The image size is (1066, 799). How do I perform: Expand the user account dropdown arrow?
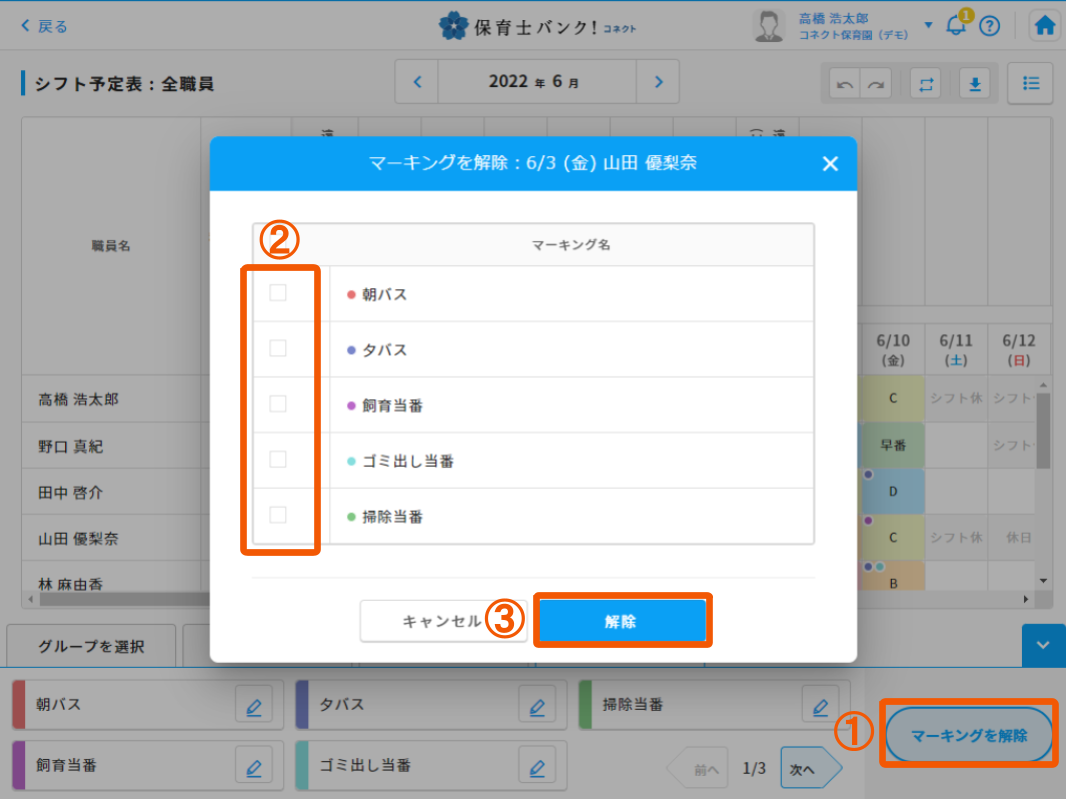click(x=928, y=25)
